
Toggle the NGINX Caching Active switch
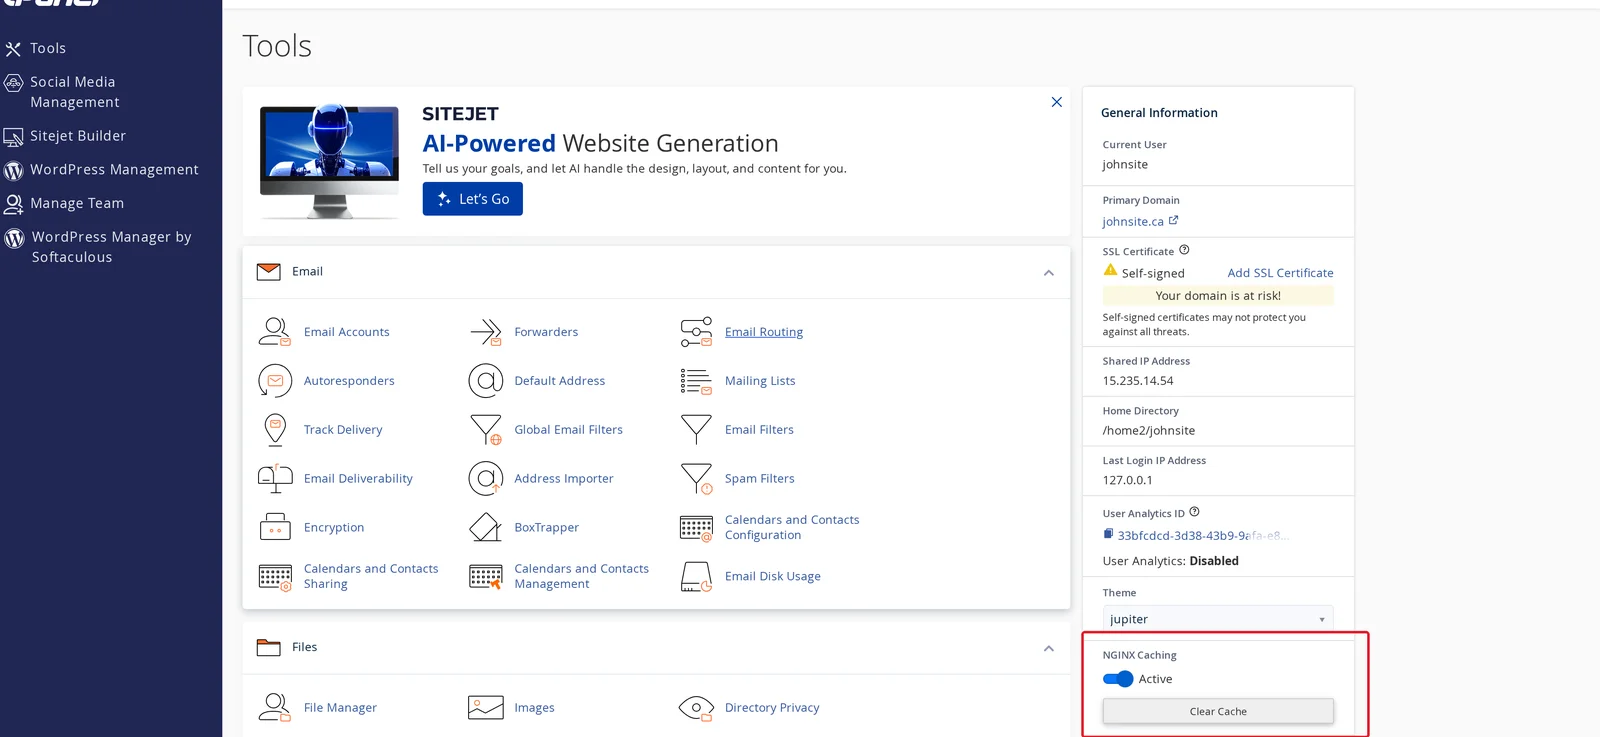(x=1118, y=679)
